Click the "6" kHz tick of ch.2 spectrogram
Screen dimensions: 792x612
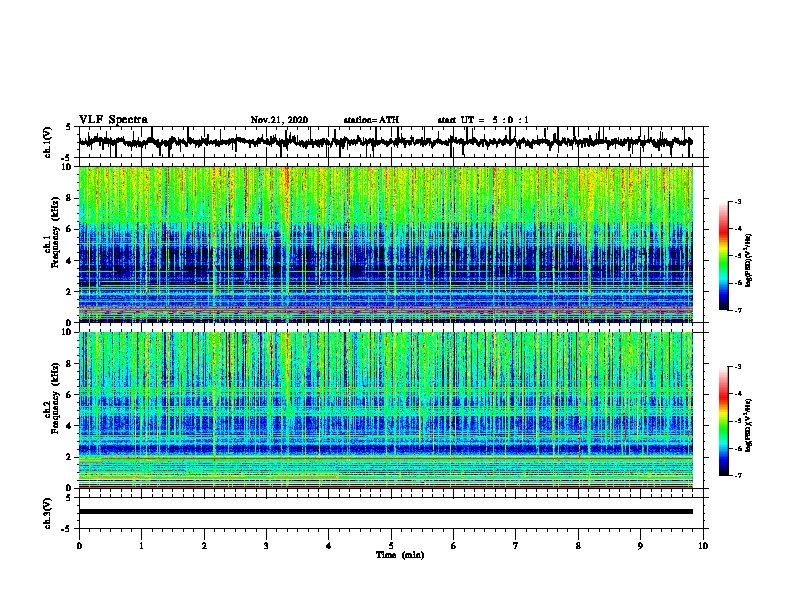point(69,394)
